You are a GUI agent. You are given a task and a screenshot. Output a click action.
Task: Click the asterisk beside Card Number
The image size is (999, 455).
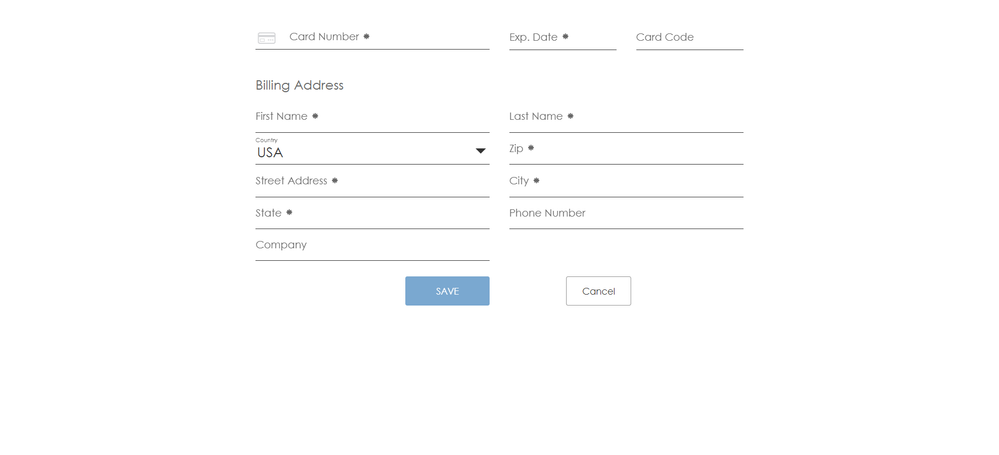366,36
